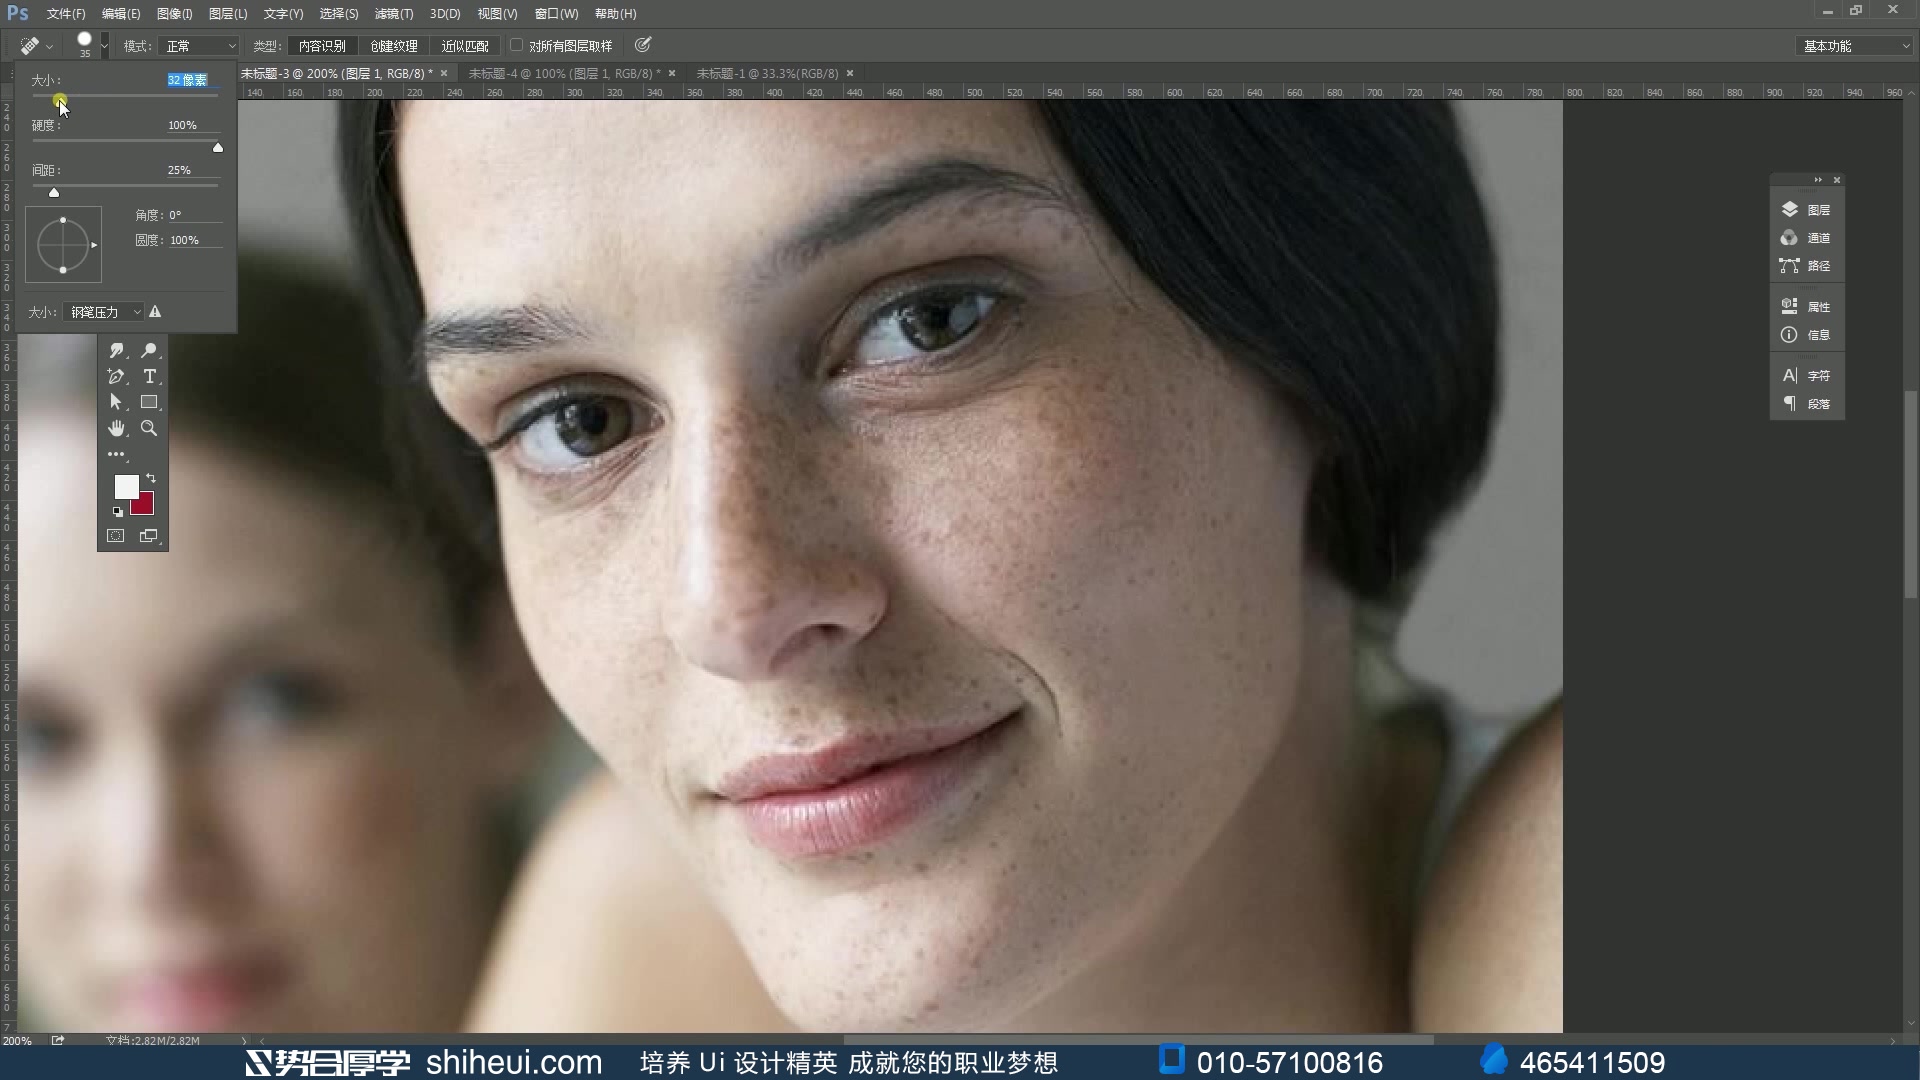Click the angle 0° value field

194,215
